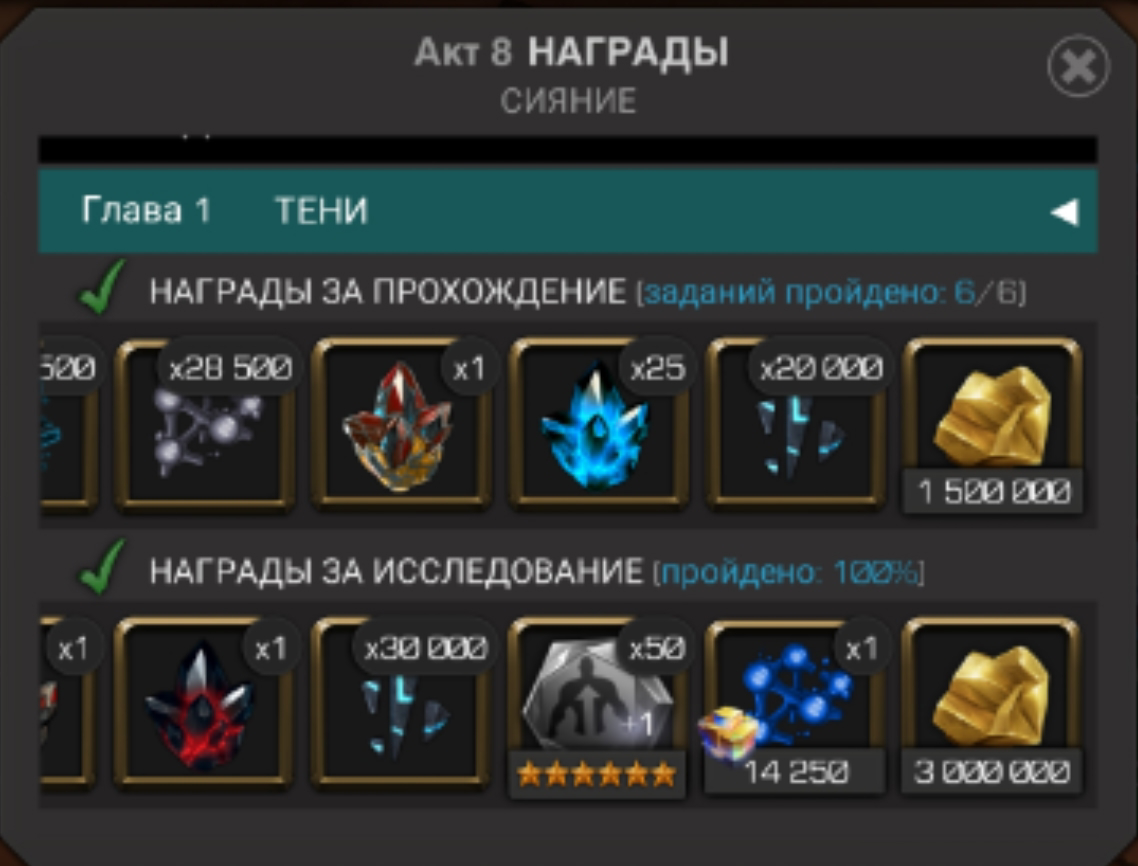Collapse the Глава 1 ТЕНИ section arrow
The height and width of the screenshot is (866, 1138).
[x=1065, y=212]
